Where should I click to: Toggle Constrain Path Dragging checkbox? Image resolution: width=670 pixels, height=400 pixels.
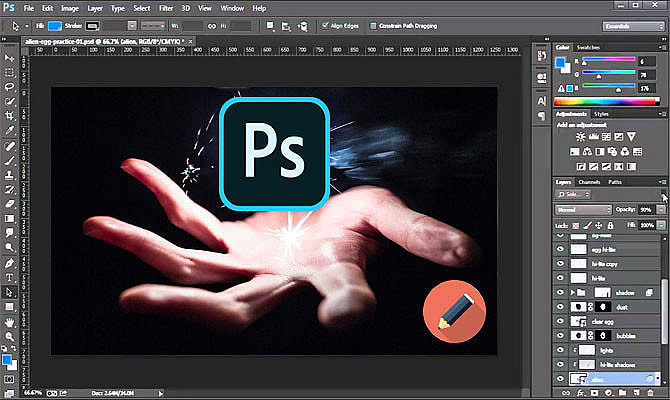(x=373, y=26)
